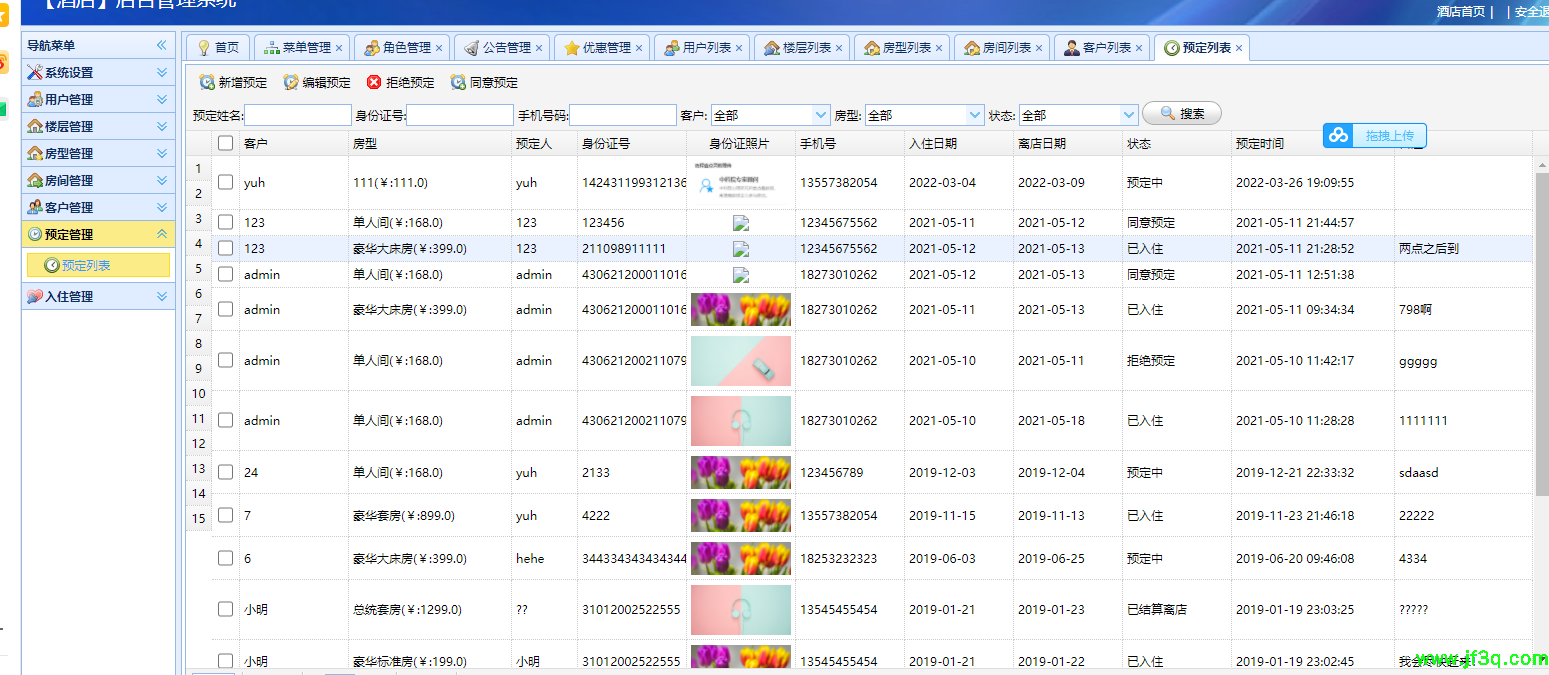This screenshot has height=675, width=1549.
Task: Check the checkbox on 小明's 总统套房 row
Action: [x=225, y=609]
